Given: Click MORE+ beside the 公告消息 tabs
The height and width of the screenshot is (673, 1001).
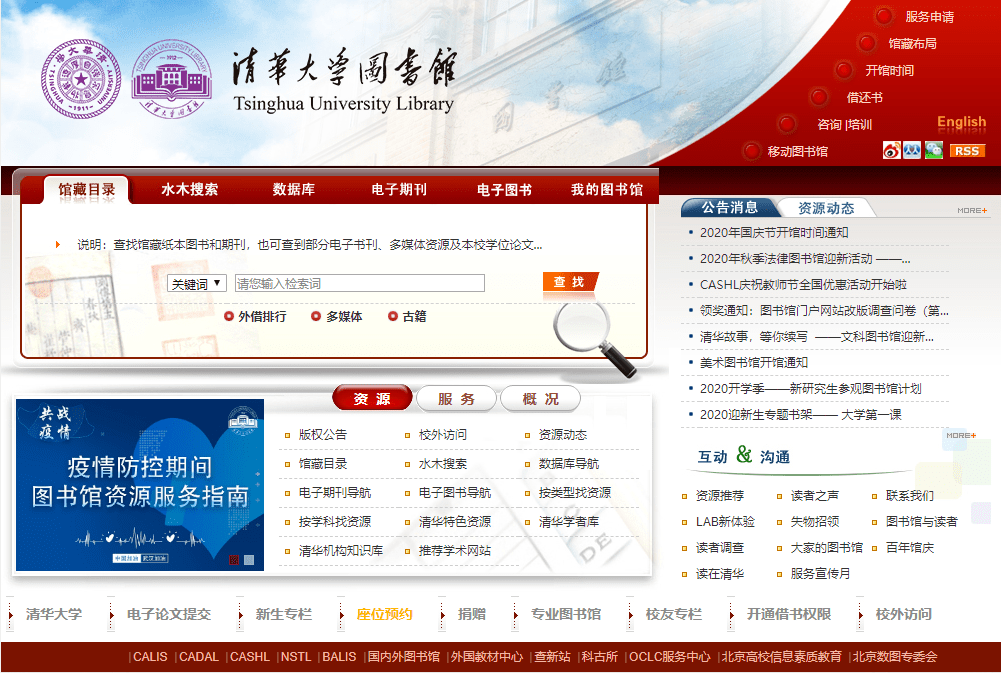Looking at the screenshot, I should [x=972, y=210].
